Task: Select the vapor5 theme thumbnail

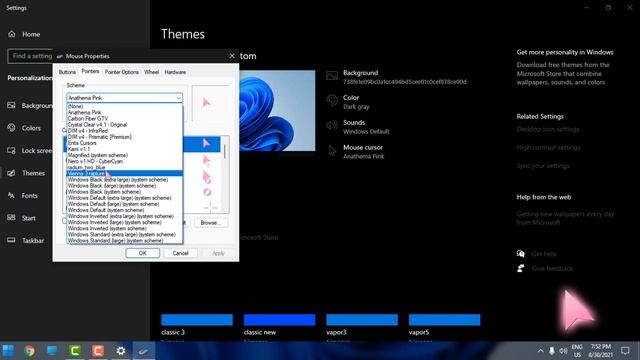Action: coord(444,320)
